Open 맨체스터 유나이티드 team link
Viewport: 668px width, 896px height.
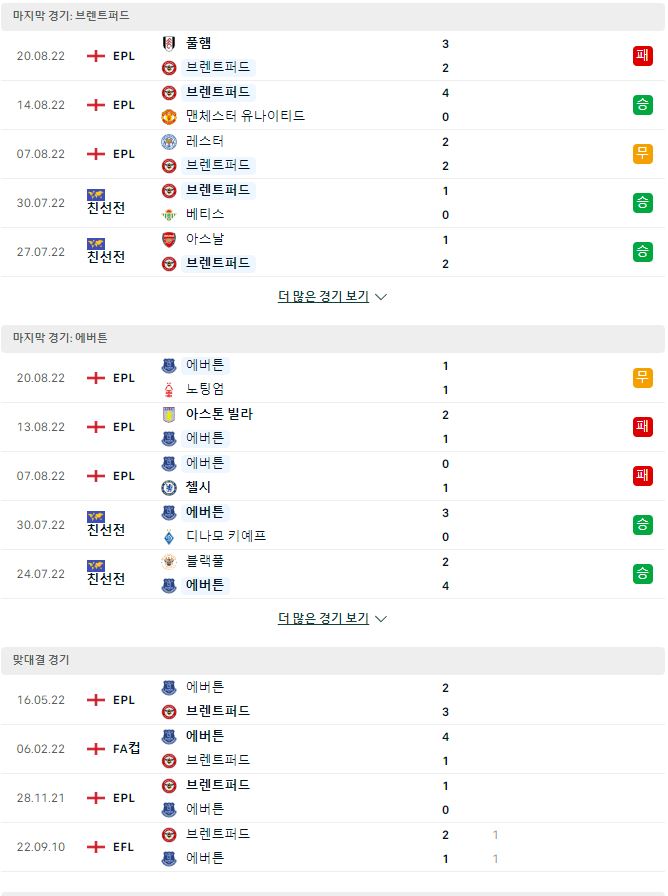tap(245, 116)
